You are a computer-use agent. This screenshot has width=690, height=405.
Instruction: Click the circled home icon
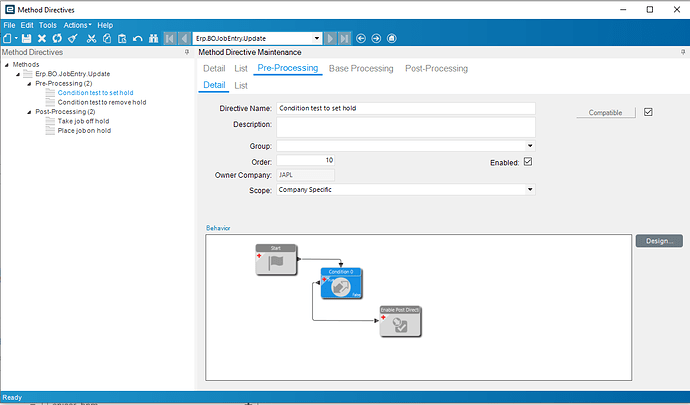(x=392, y=38)
